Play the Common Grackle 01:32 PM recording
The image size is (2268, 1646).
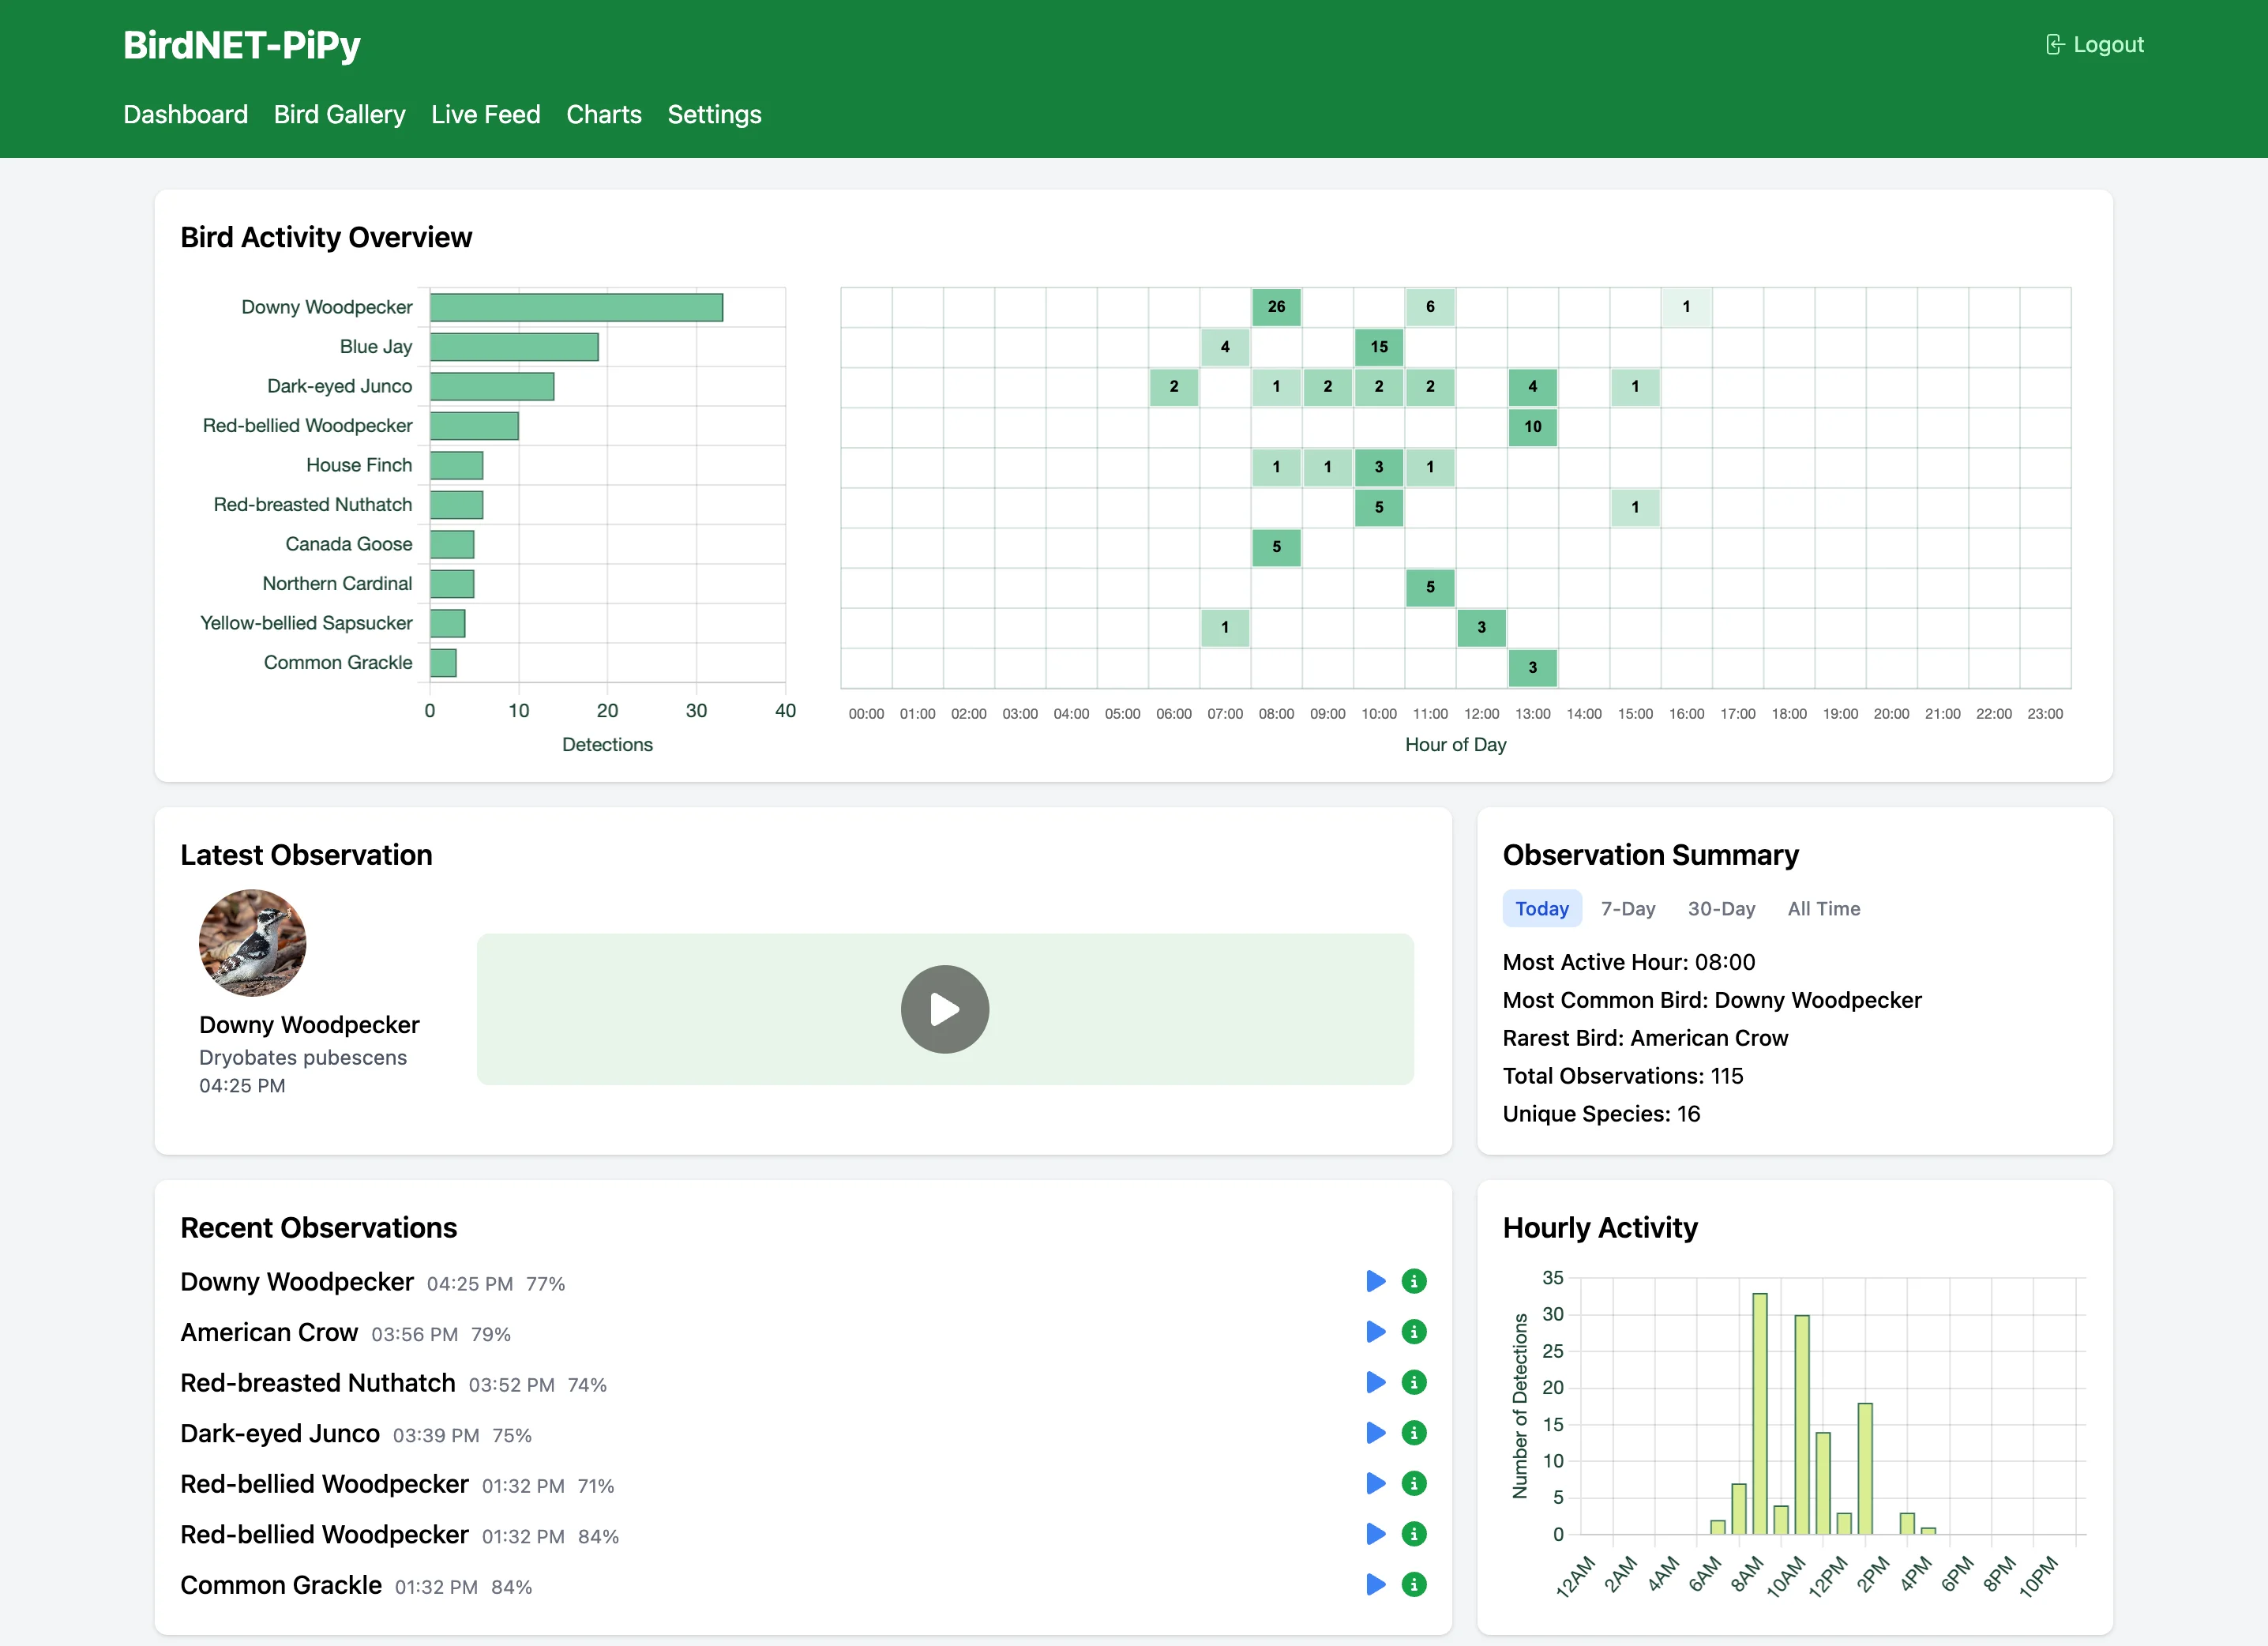point(1375,1584)
